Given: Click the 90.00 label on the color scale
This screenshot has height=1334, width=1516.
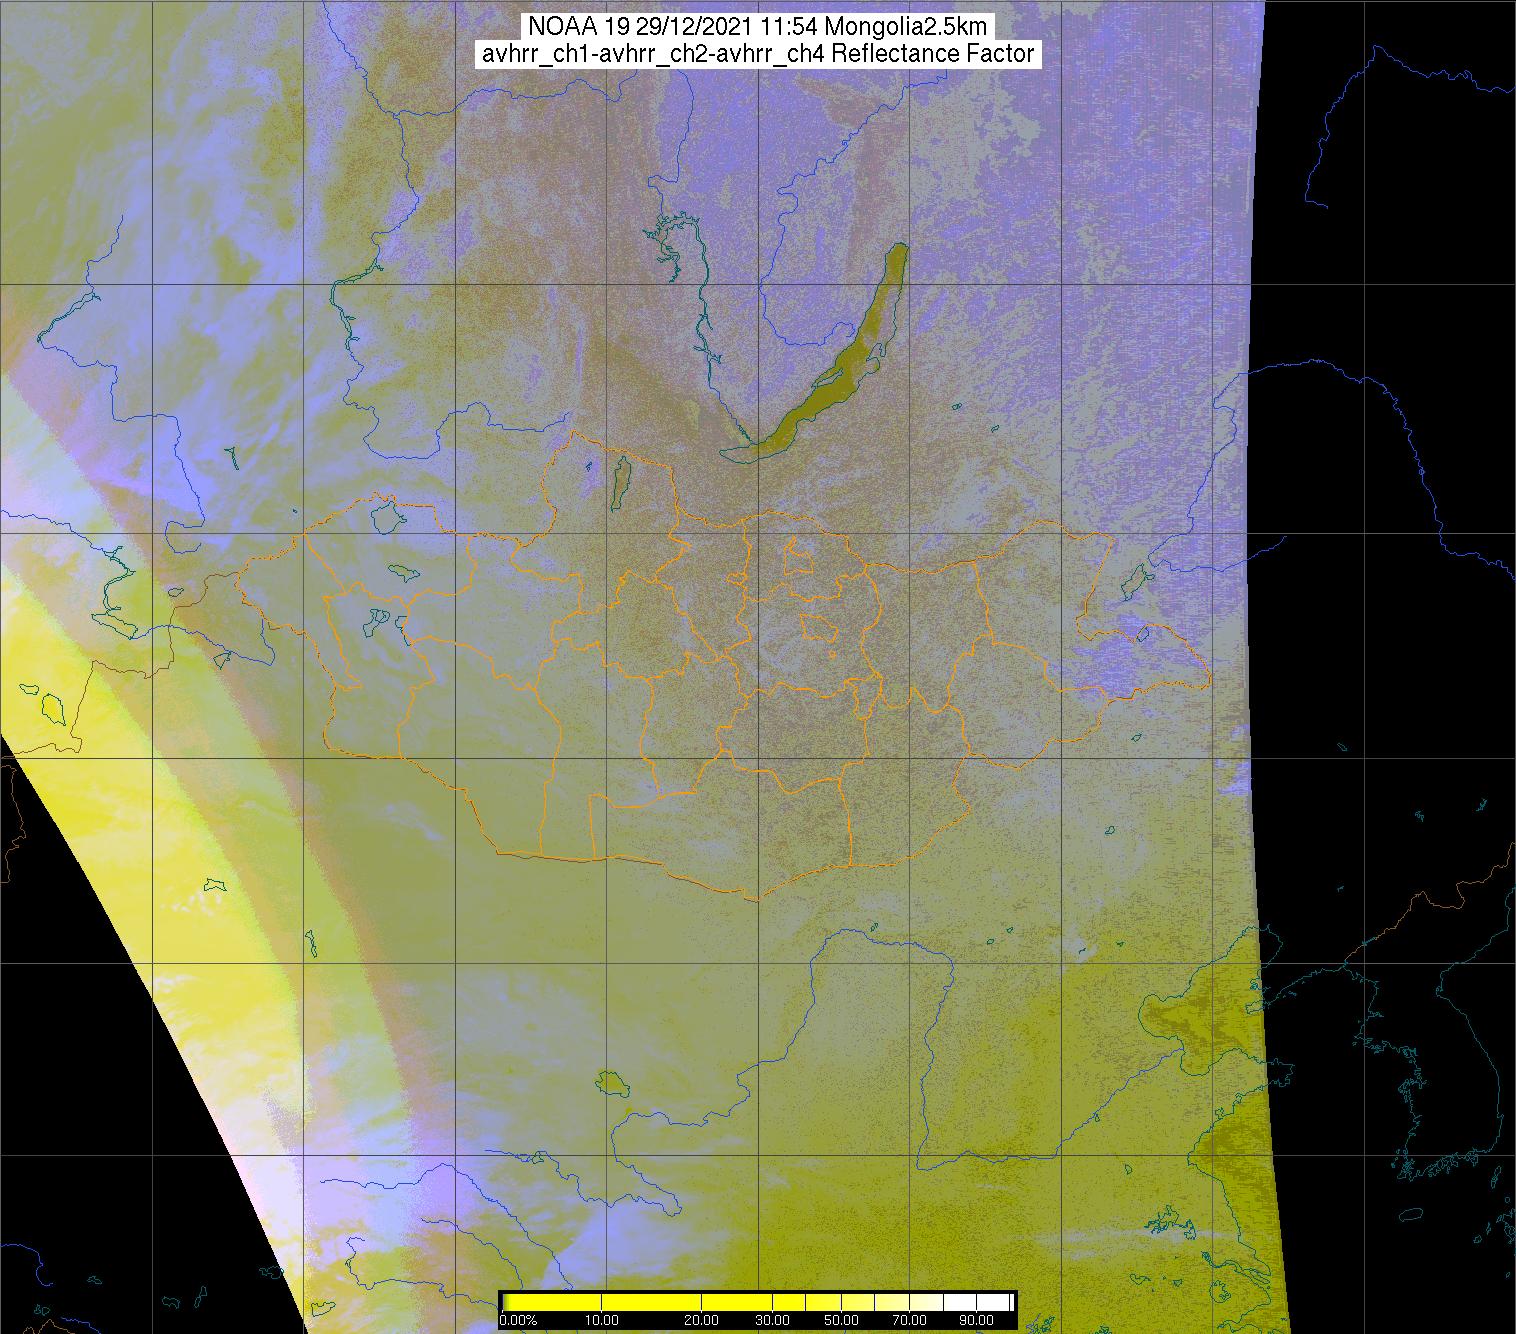Looking at the screenshot, I should [x=977, y=1321].
